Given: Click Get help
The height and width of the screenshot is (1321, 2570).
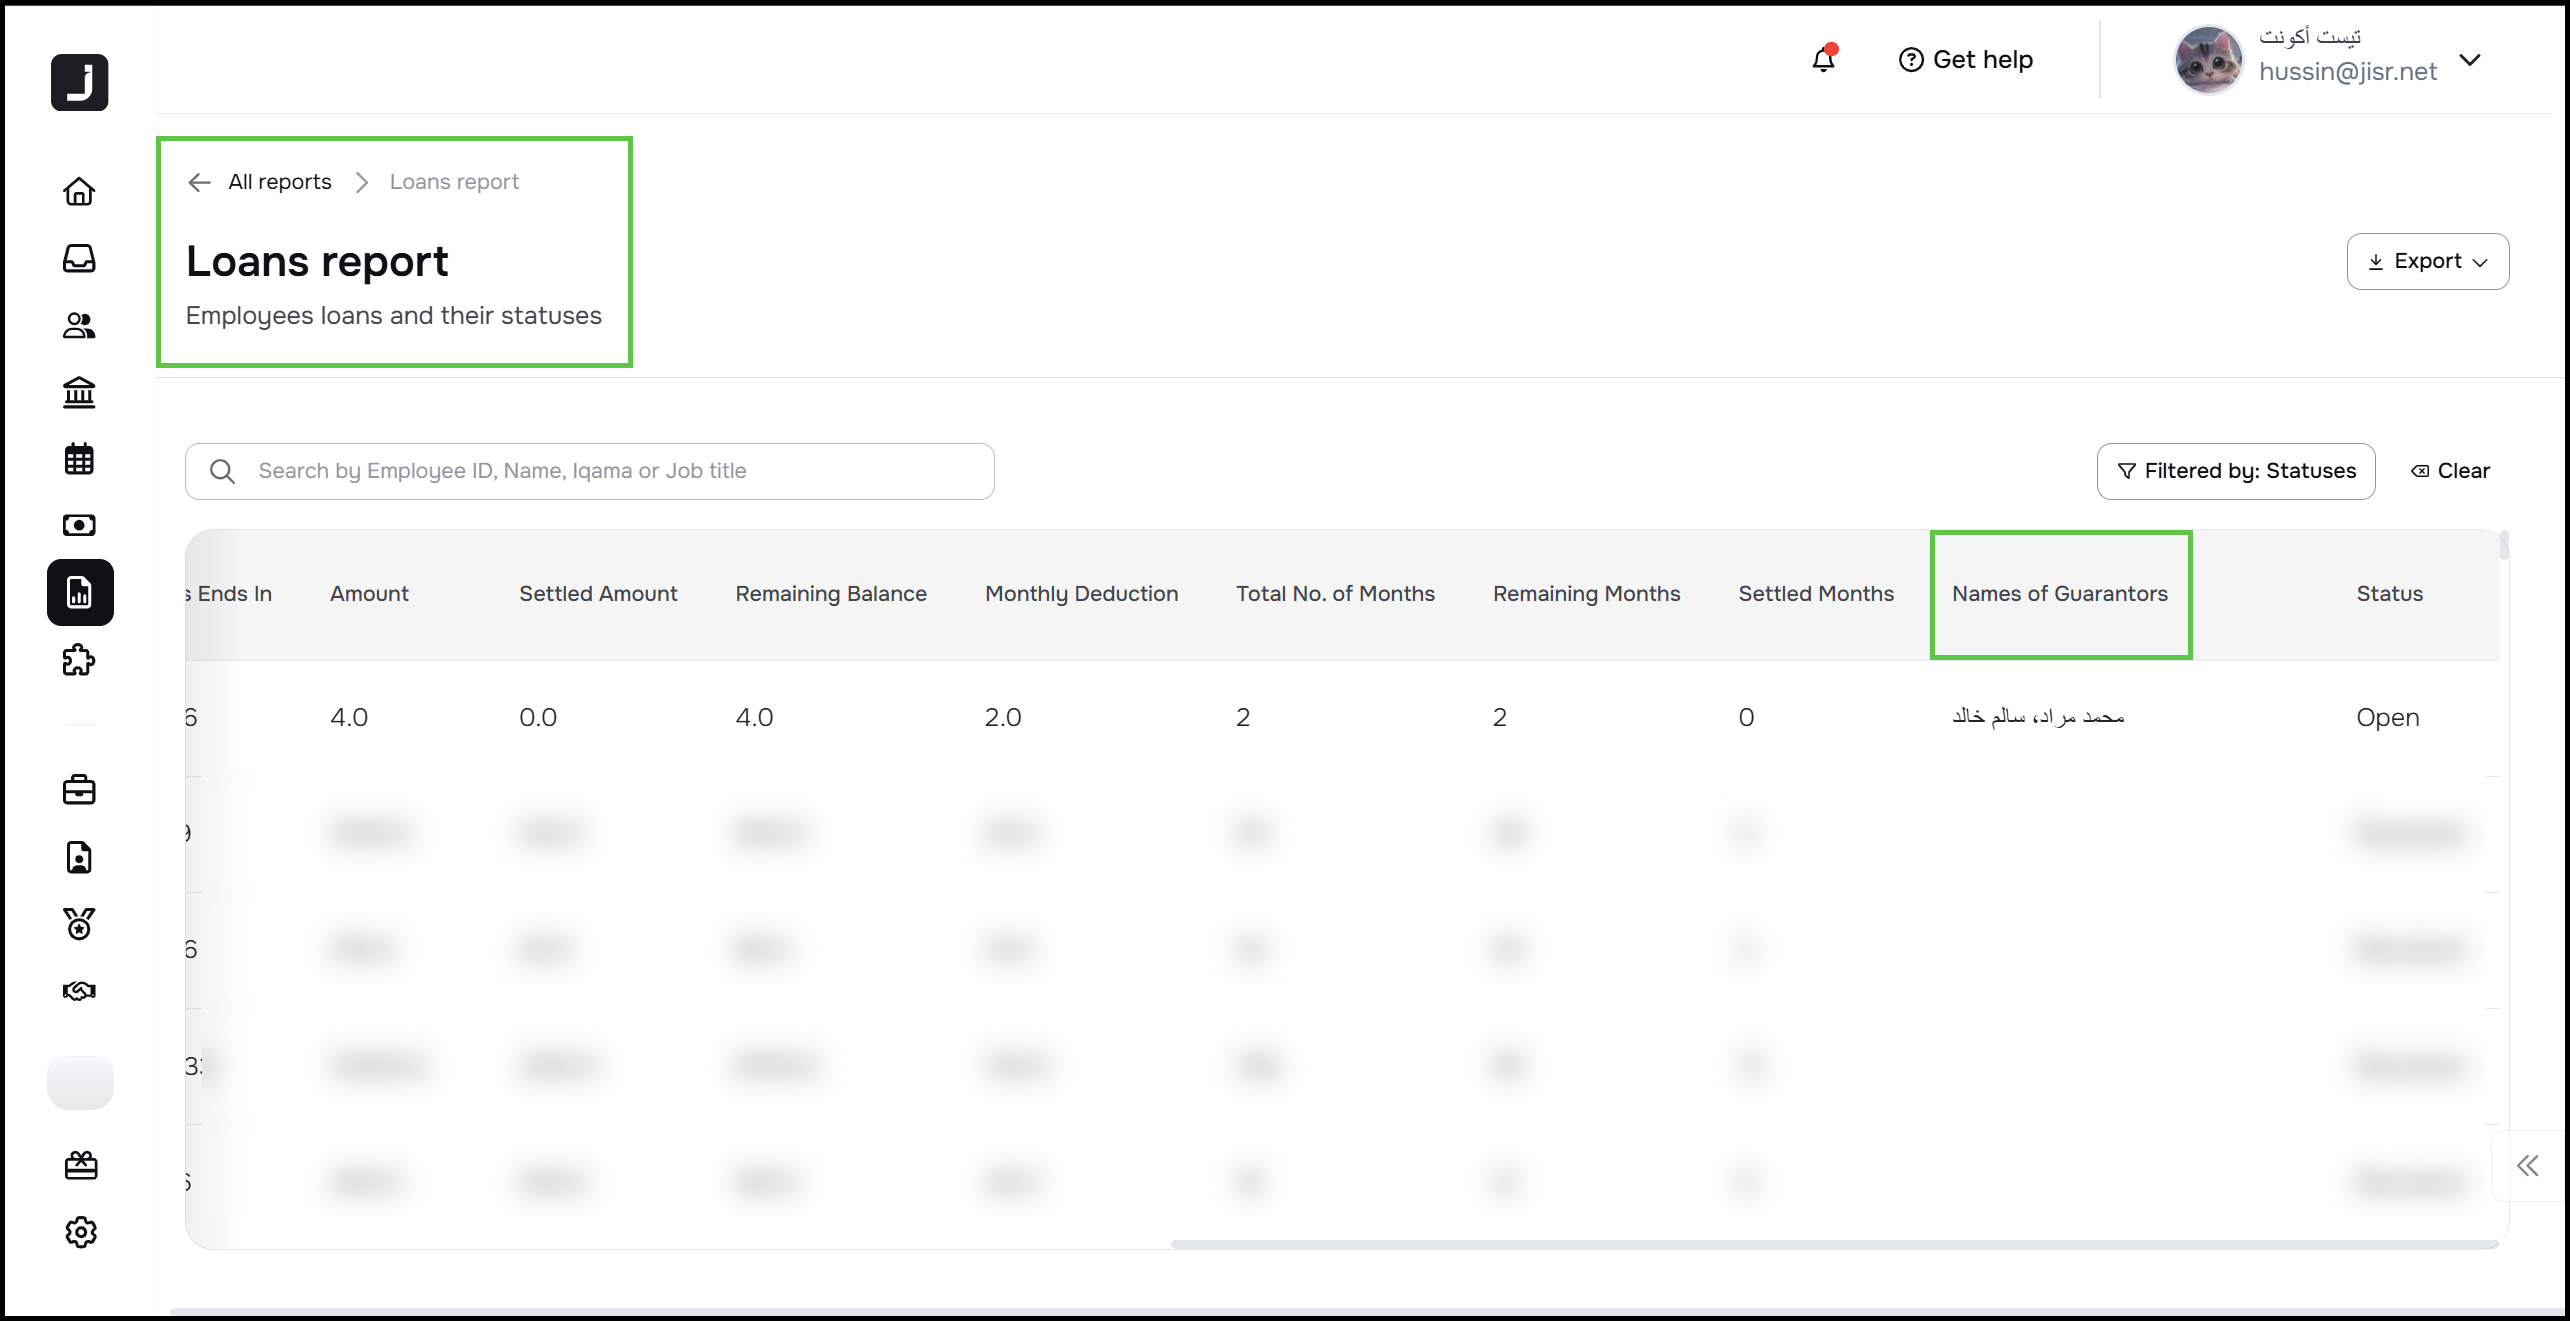Looking at the screenshot, I should coord(1965,60).
